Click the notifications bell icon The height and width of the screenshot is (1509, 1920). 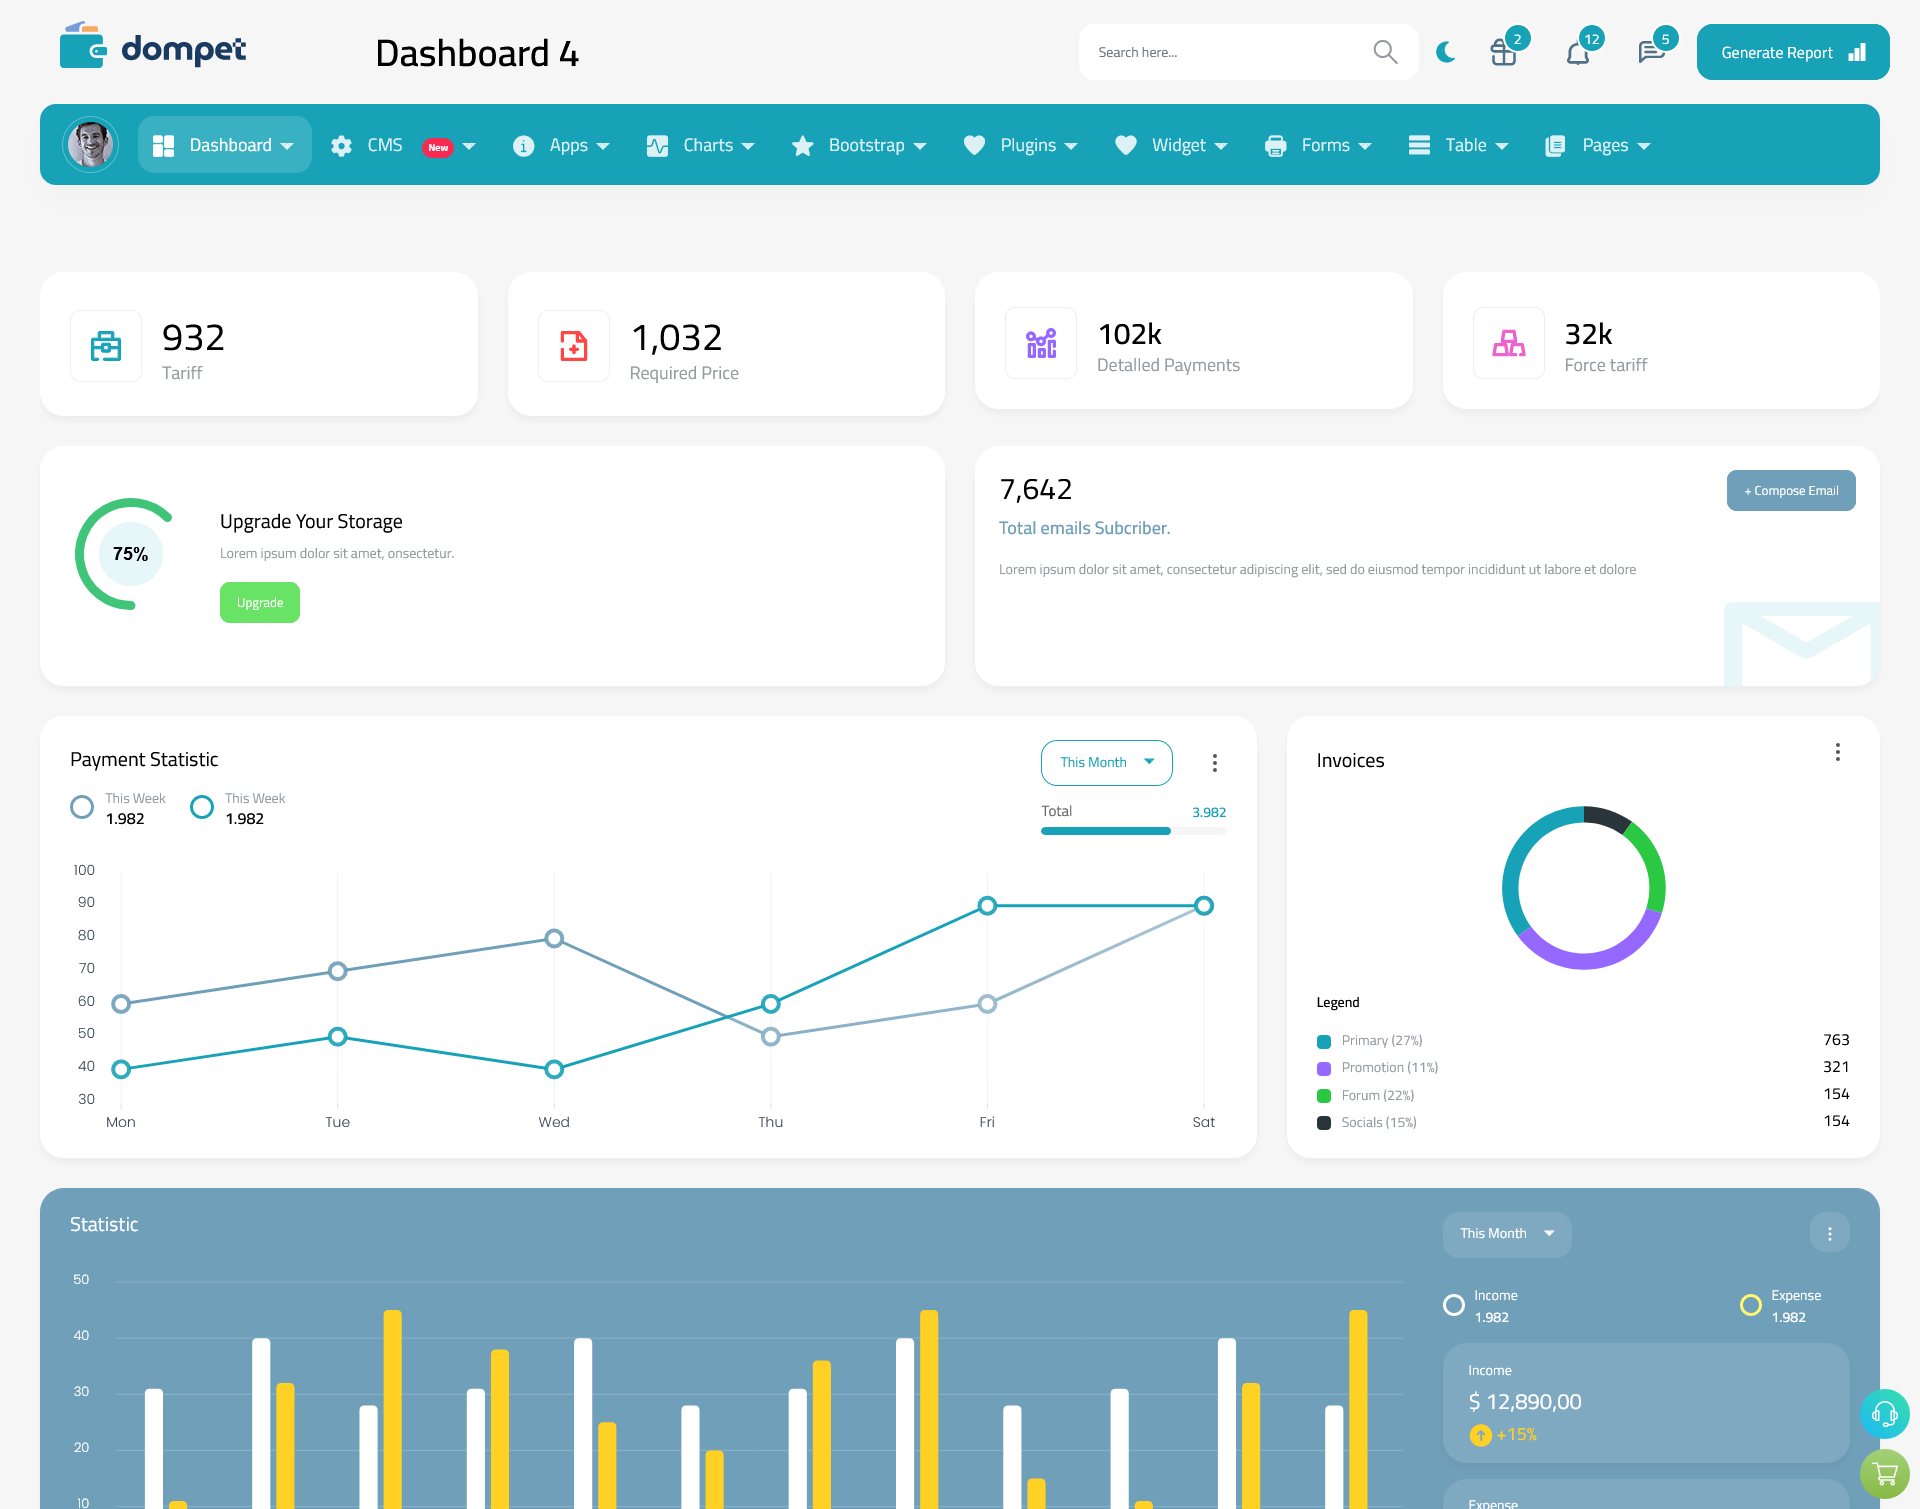[x=1577, y=51]
